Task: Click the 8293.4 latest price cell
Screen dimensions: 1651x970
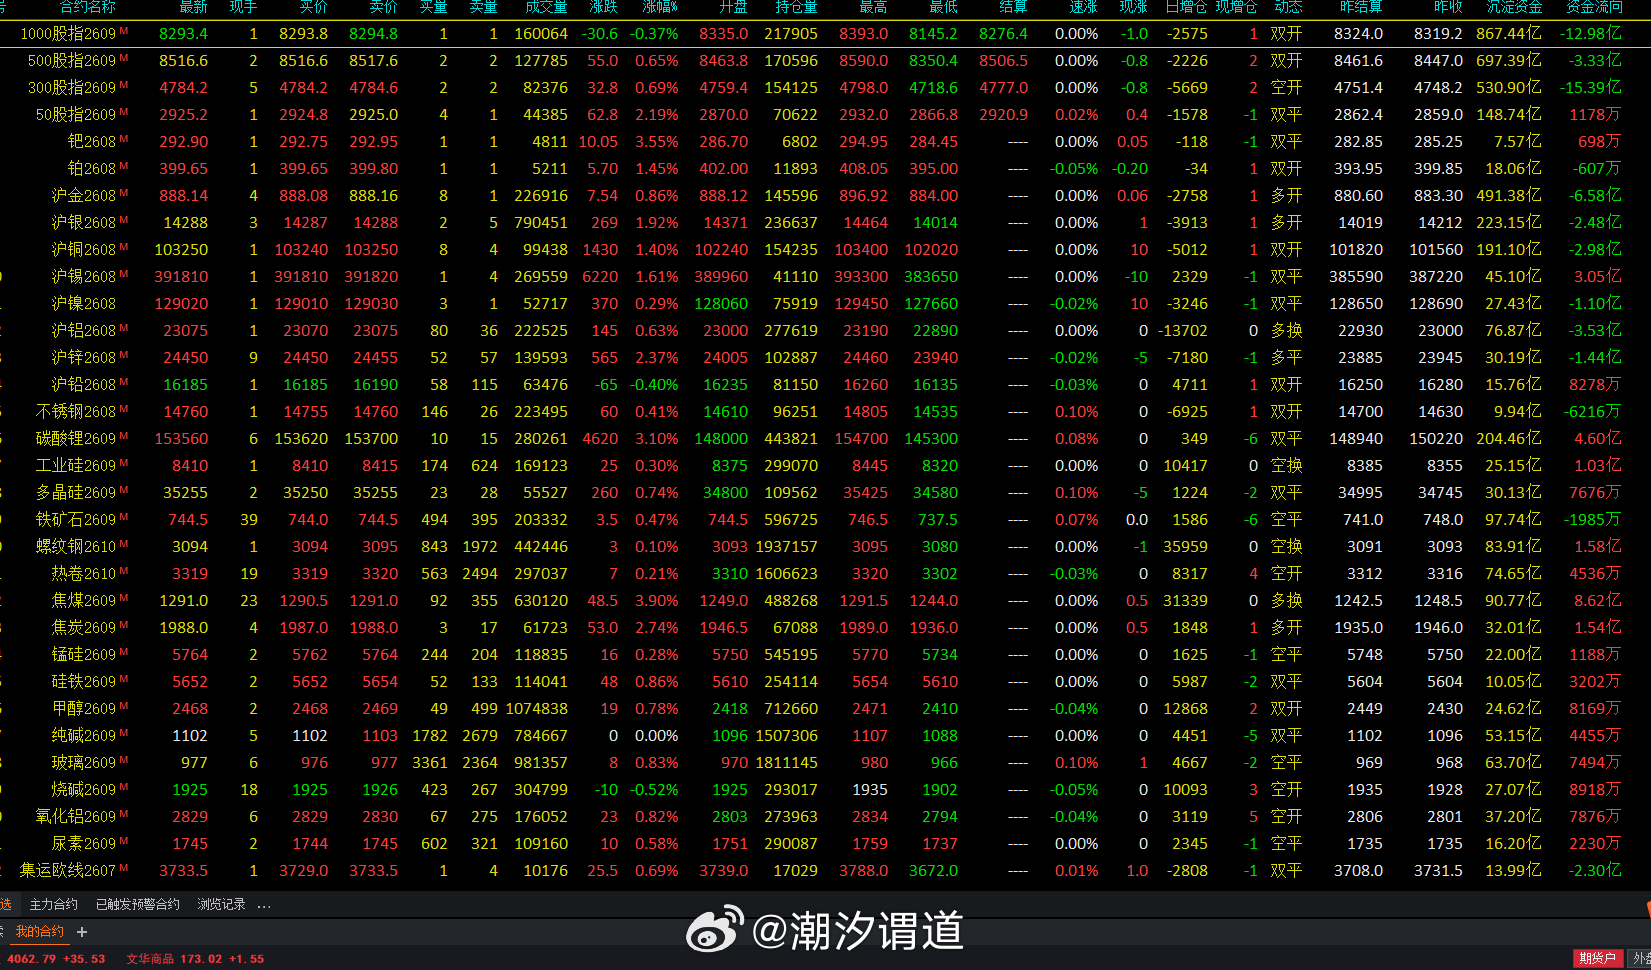Action: 183,34
